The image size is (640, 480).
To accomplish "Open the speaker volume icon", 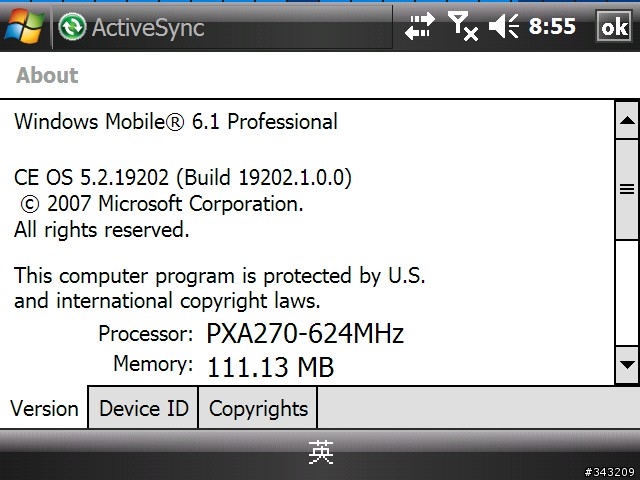I will 504,27.
